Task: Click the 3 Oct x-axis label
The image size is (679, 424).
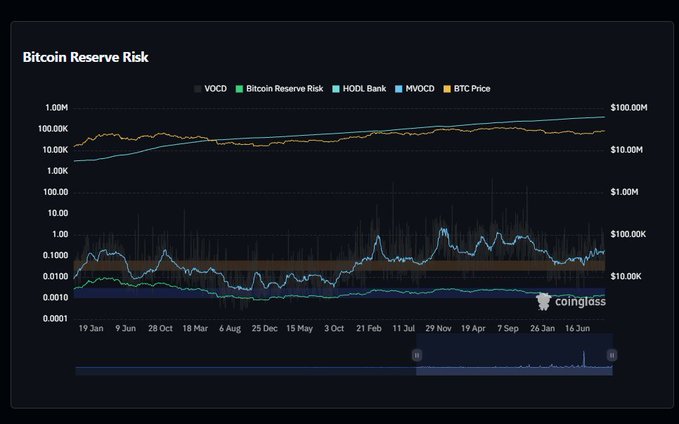Action: pyautogui.click(x=334, y=329)
